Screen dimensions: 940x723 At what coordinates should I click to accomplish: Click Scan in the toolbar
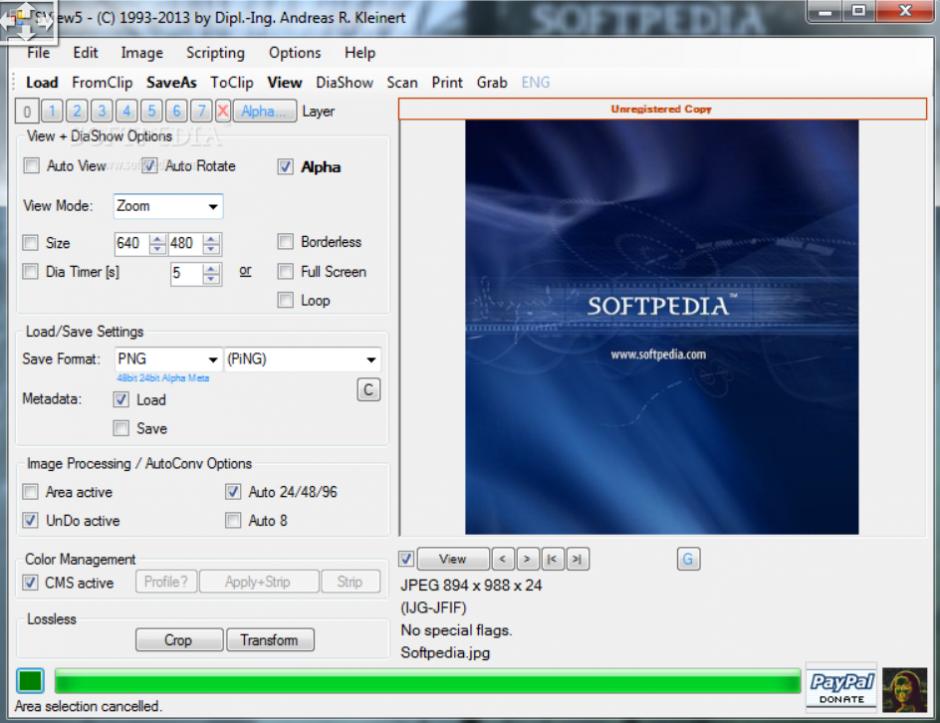coord(402,83)
